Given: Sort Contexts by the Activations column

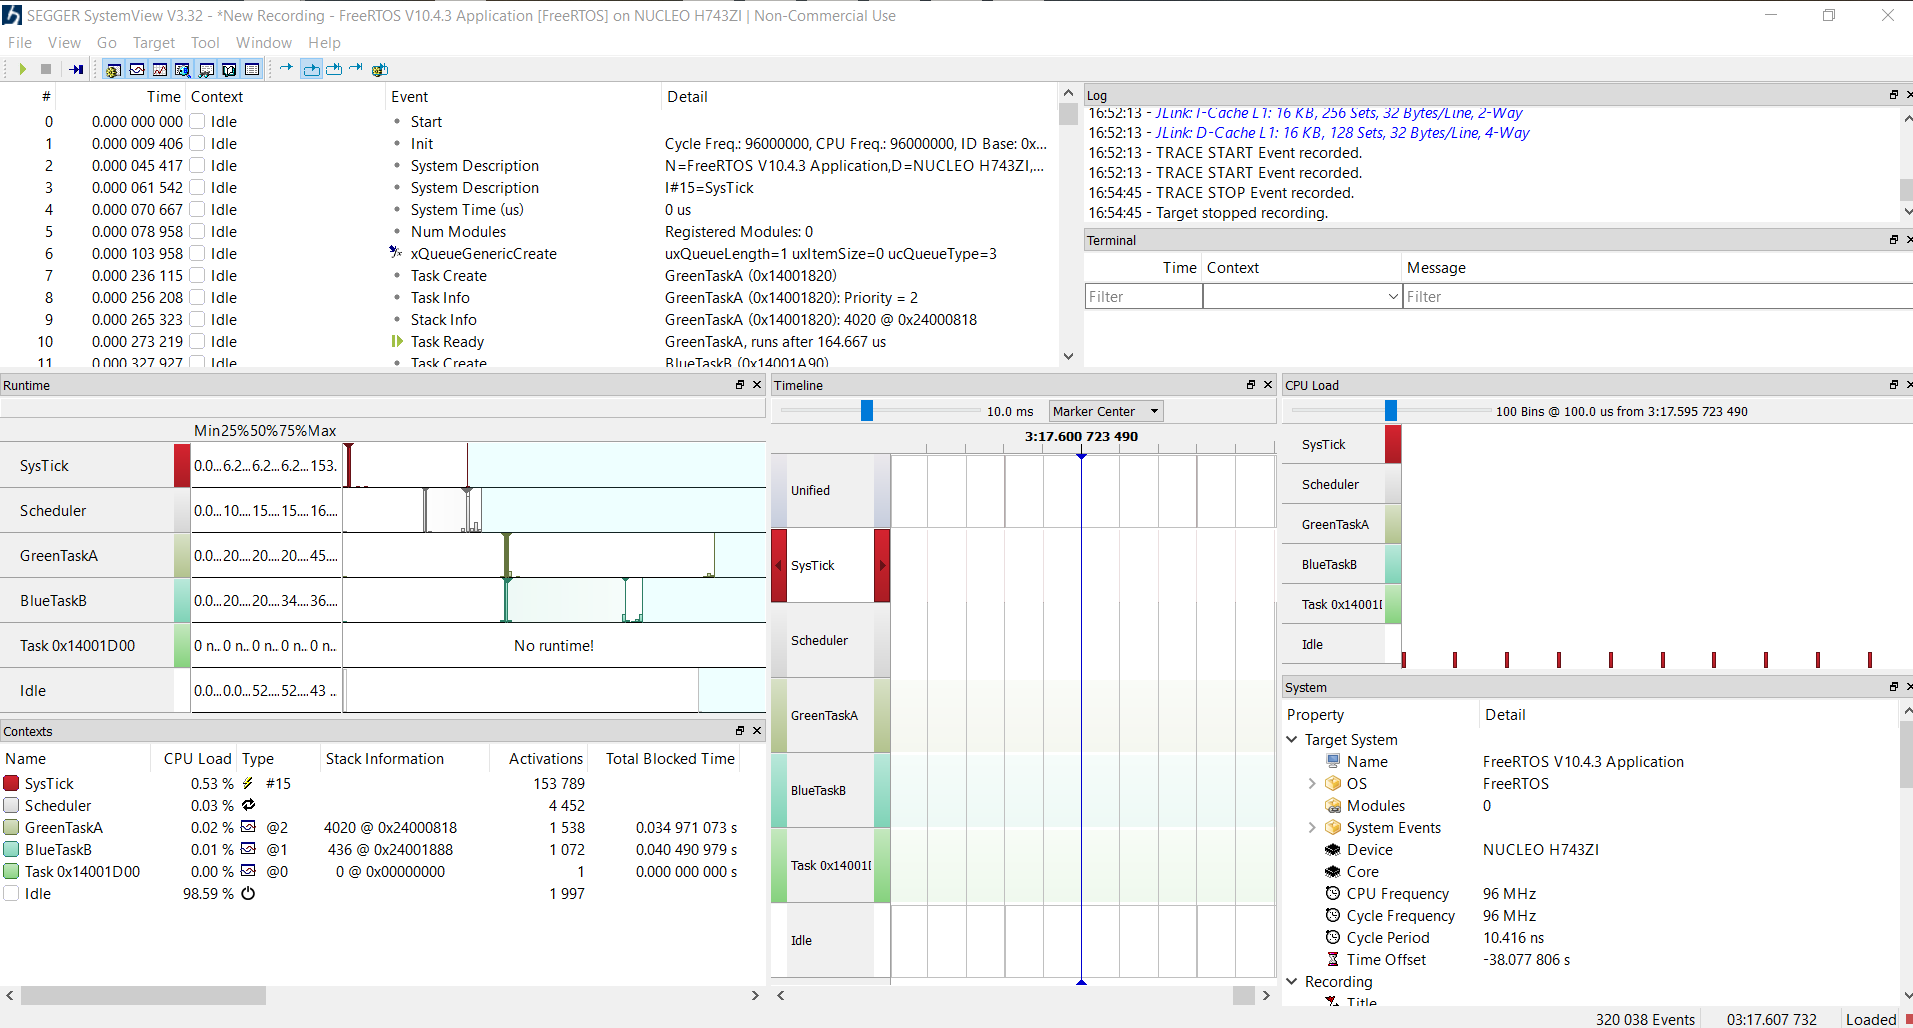Looking at the screenshot, I should (539, 758).
